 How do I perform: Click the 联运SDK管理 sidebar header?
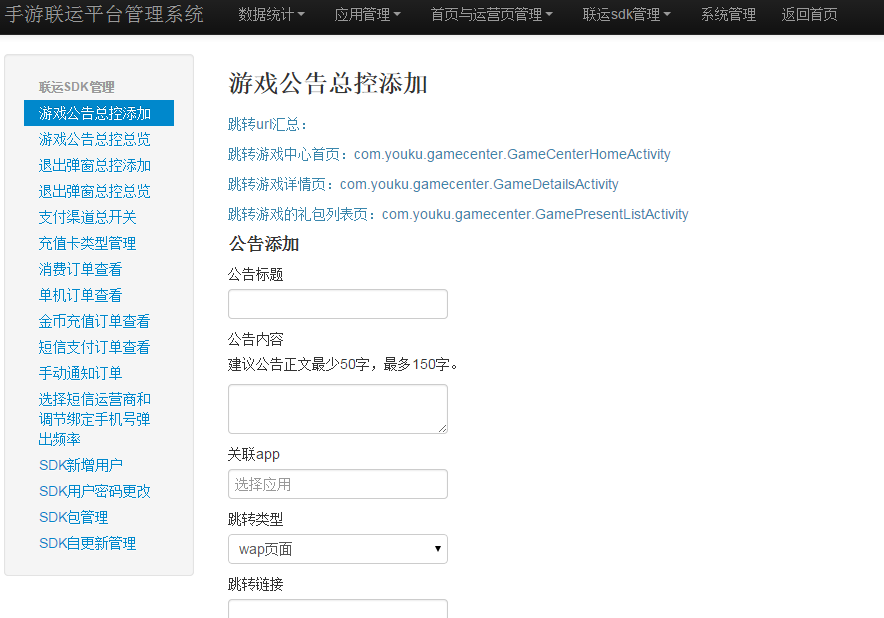click(77, 87)
